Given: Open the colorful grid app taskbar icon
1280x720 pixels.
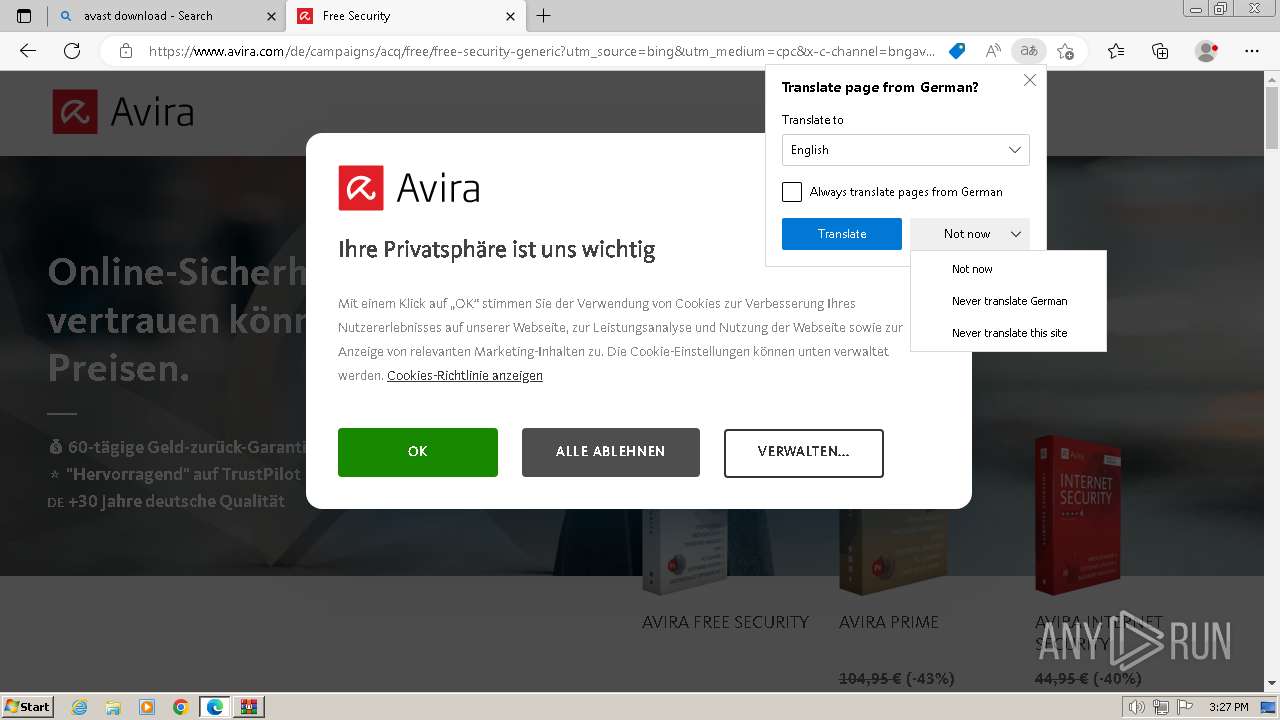Looking at the screenshot, I should click(x=249, y=707).
